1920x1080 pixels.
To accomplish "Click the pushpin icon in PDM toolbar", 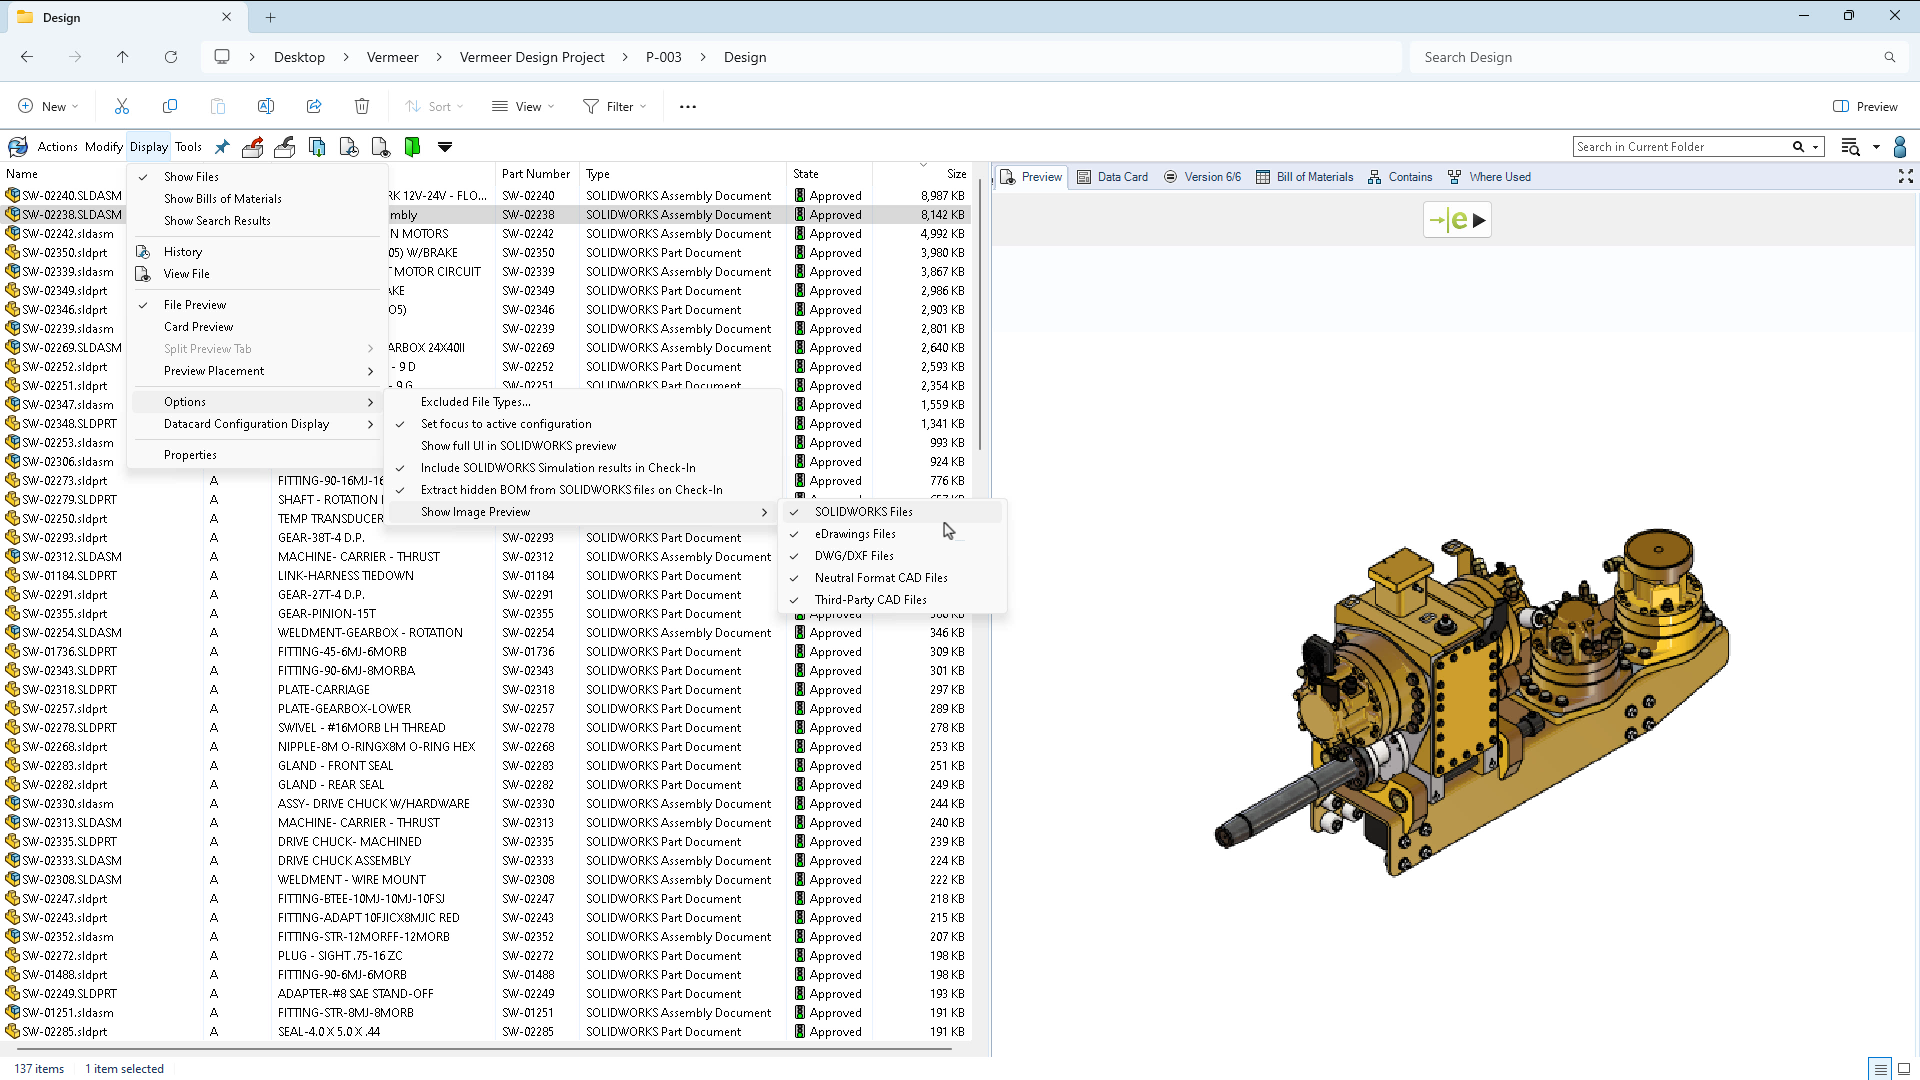I will (222, 147).
